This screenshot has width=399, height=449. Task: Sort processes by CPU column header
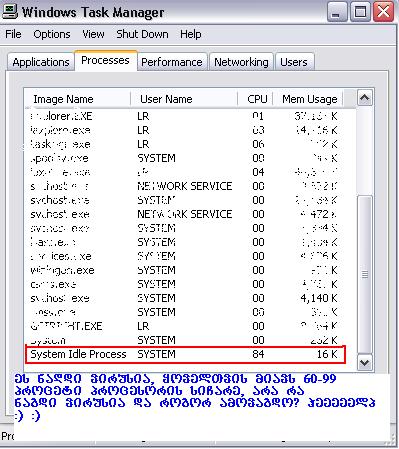click(256, 99)
